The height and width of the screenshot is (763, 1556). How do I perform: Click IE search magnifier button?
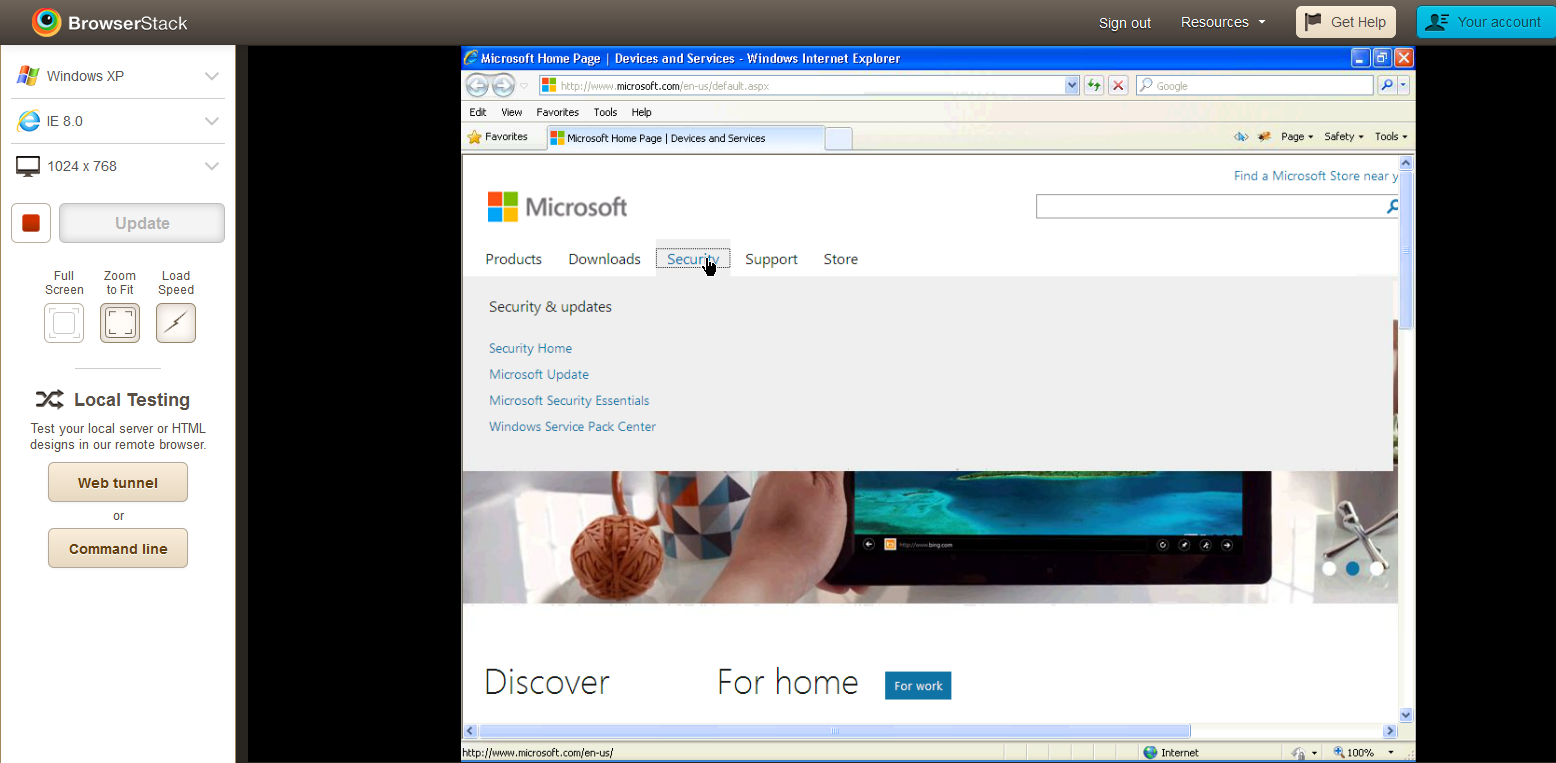(x=1386, y=86)
